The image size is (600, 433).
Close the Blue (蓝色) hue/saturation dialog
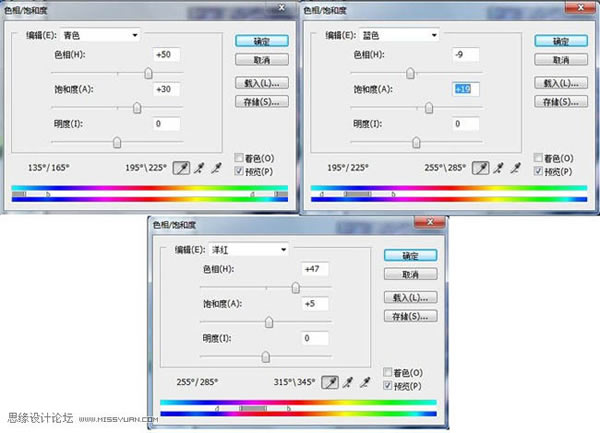[x=580, y=7]
